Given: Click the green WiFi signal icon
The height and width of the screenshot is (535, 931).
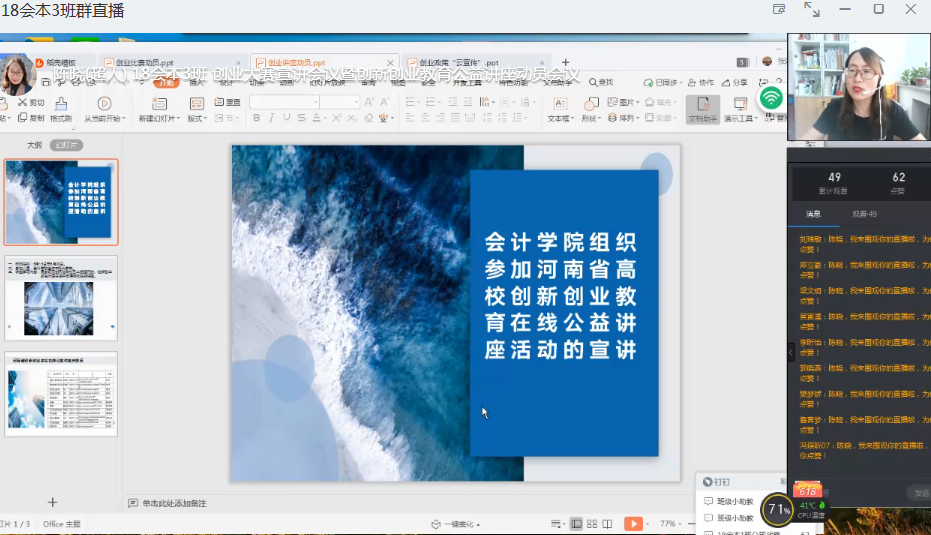Looking at the screenshot, I should (x=770, y=98).
